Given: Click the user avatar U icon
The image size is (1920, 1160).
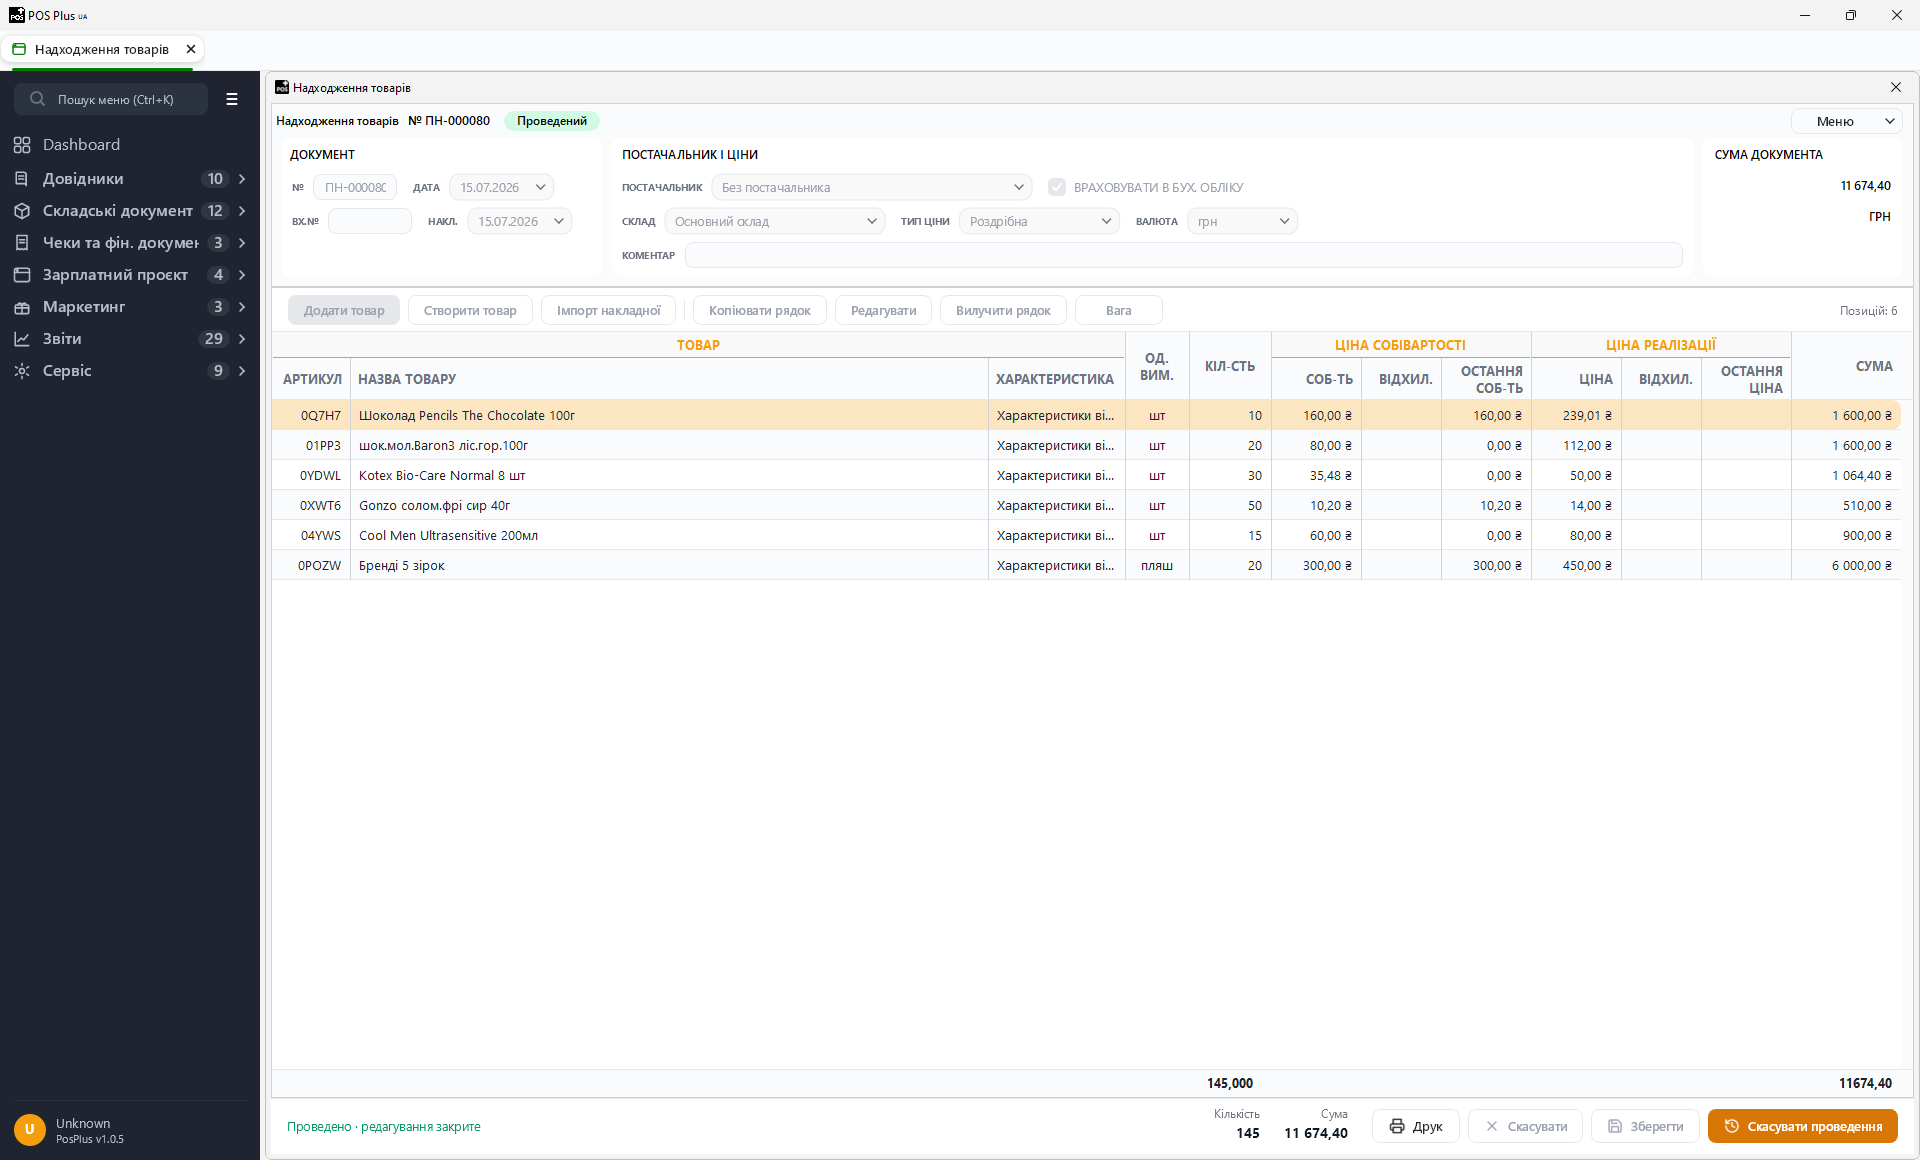Looking at the screenshot, I should (30, 1130).
